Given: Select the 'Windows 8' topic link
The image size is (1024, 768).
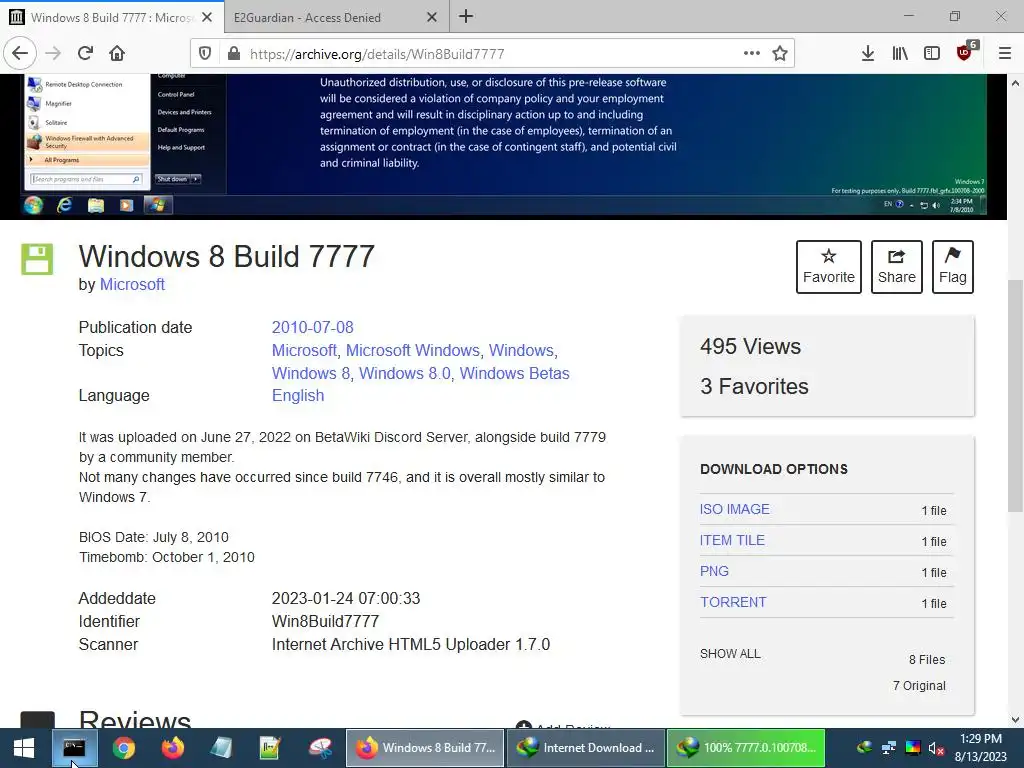Looking at the screenshot, I should [311, 373].
